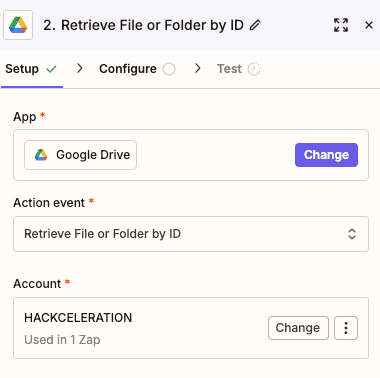Click the Test pending clock icon
The height and width of the screenshot is (378, 380).
tap(254, 69)
